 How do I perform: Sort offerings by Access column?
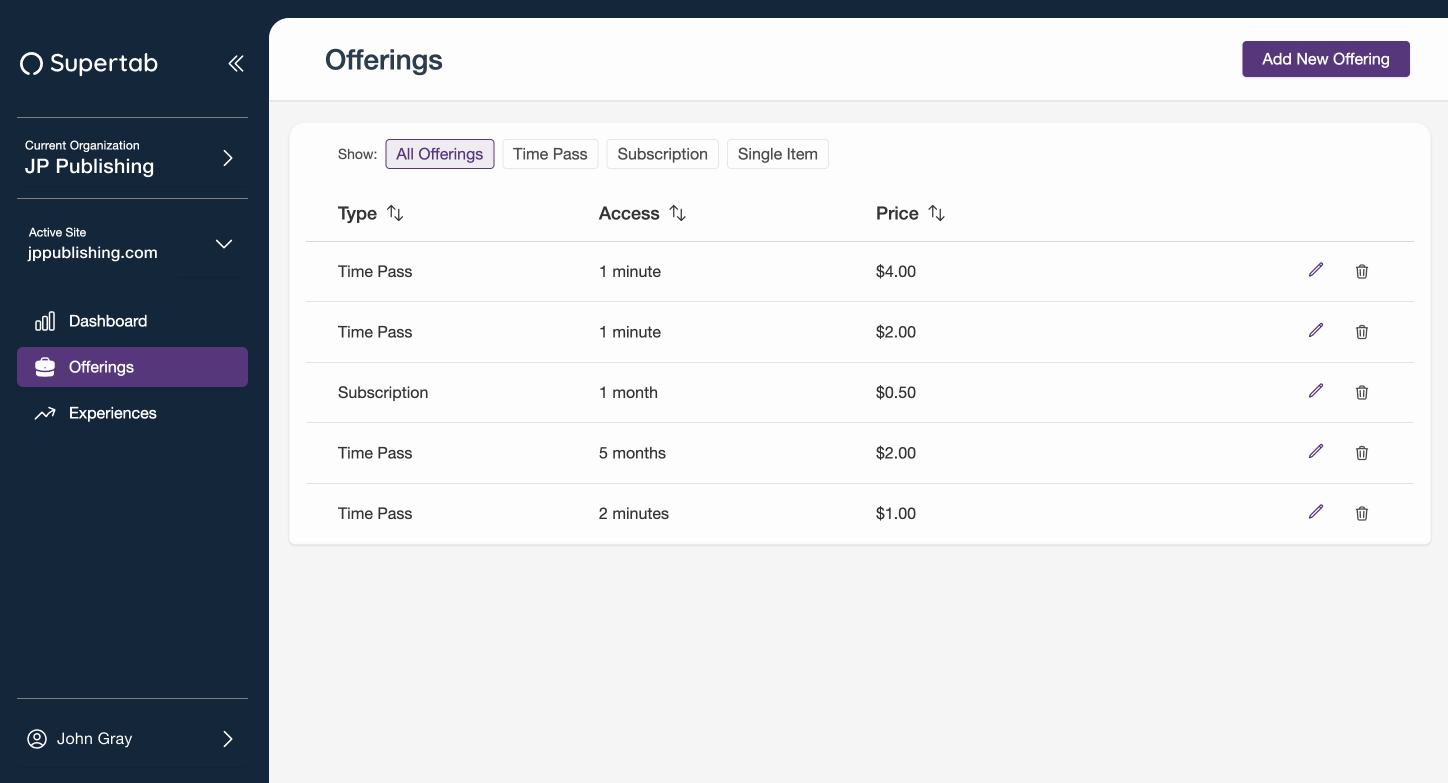678,213
